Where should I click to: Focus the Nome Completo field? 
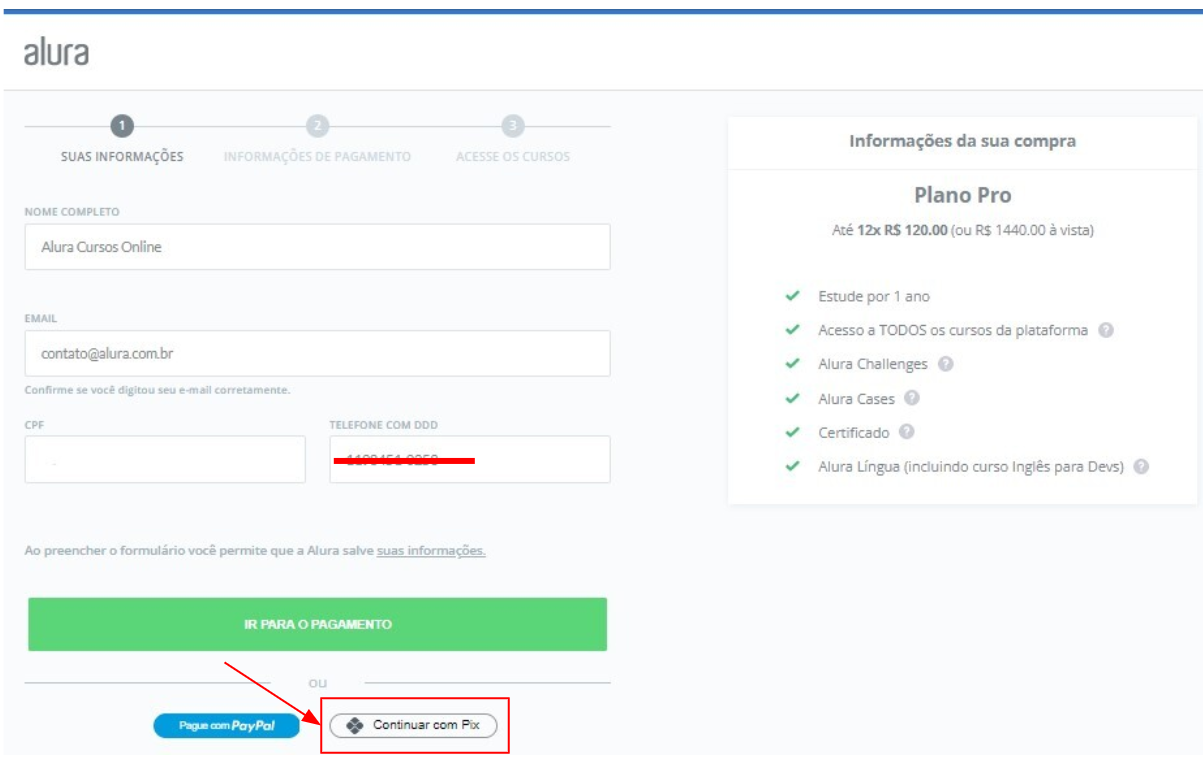click(x=317, y=247)
